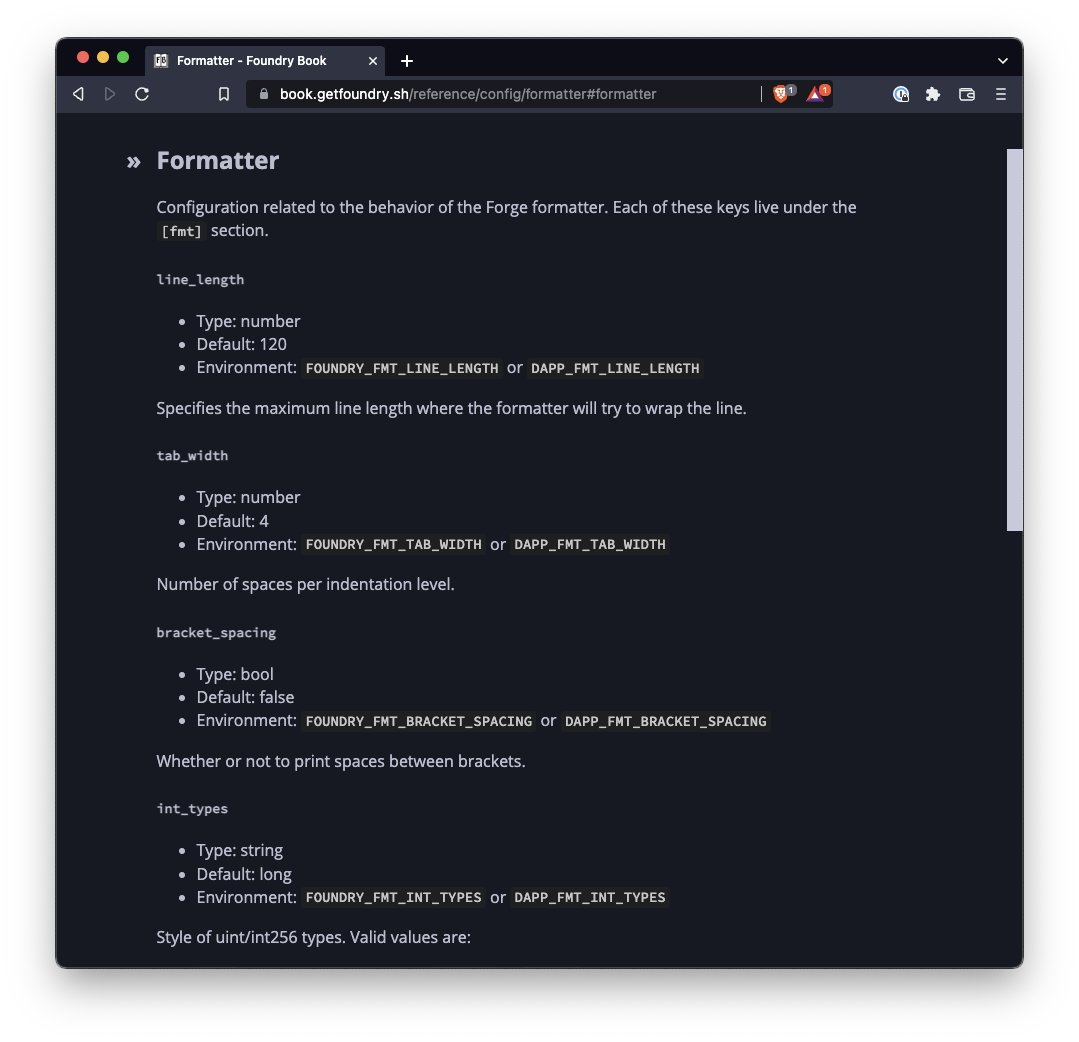1079x1042 pixels.
Task: Click DAPP_FMT_TAB_WIDTH code text
Action: pyautogui.click(x=590, y=544)
